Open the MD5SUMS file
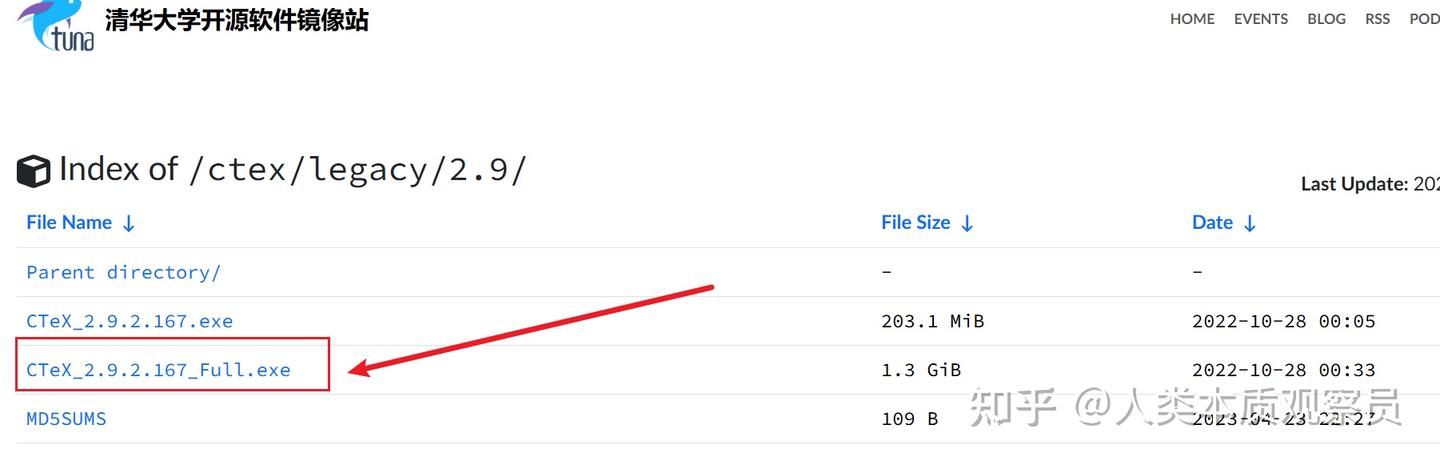The height and width of the screenshot is (465, 1440). (x=66, y=419)
